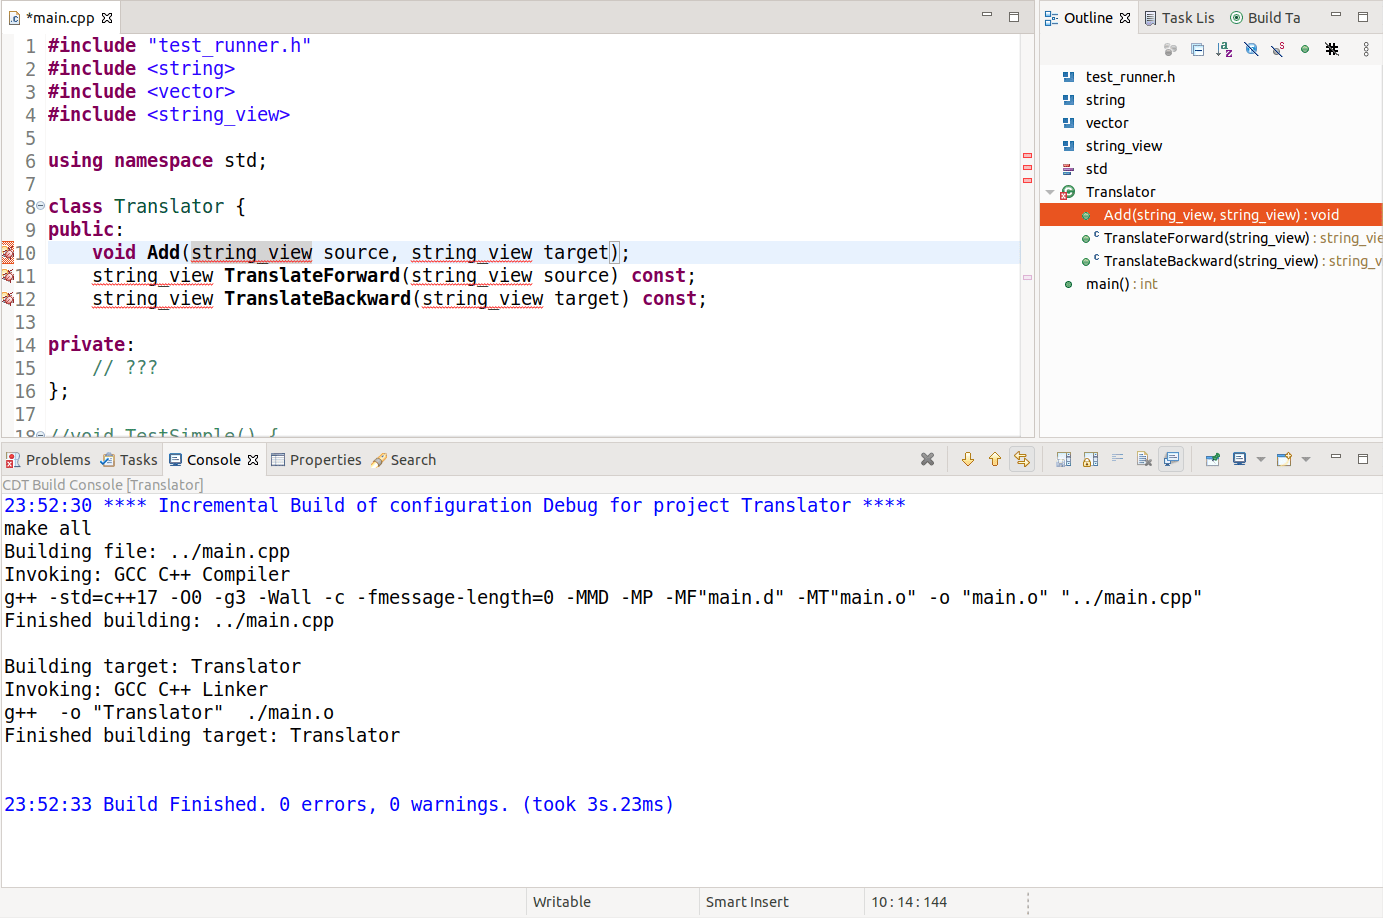
Task: Collapse the Translator class in Outline
Action: click(x=1050, y=191)
